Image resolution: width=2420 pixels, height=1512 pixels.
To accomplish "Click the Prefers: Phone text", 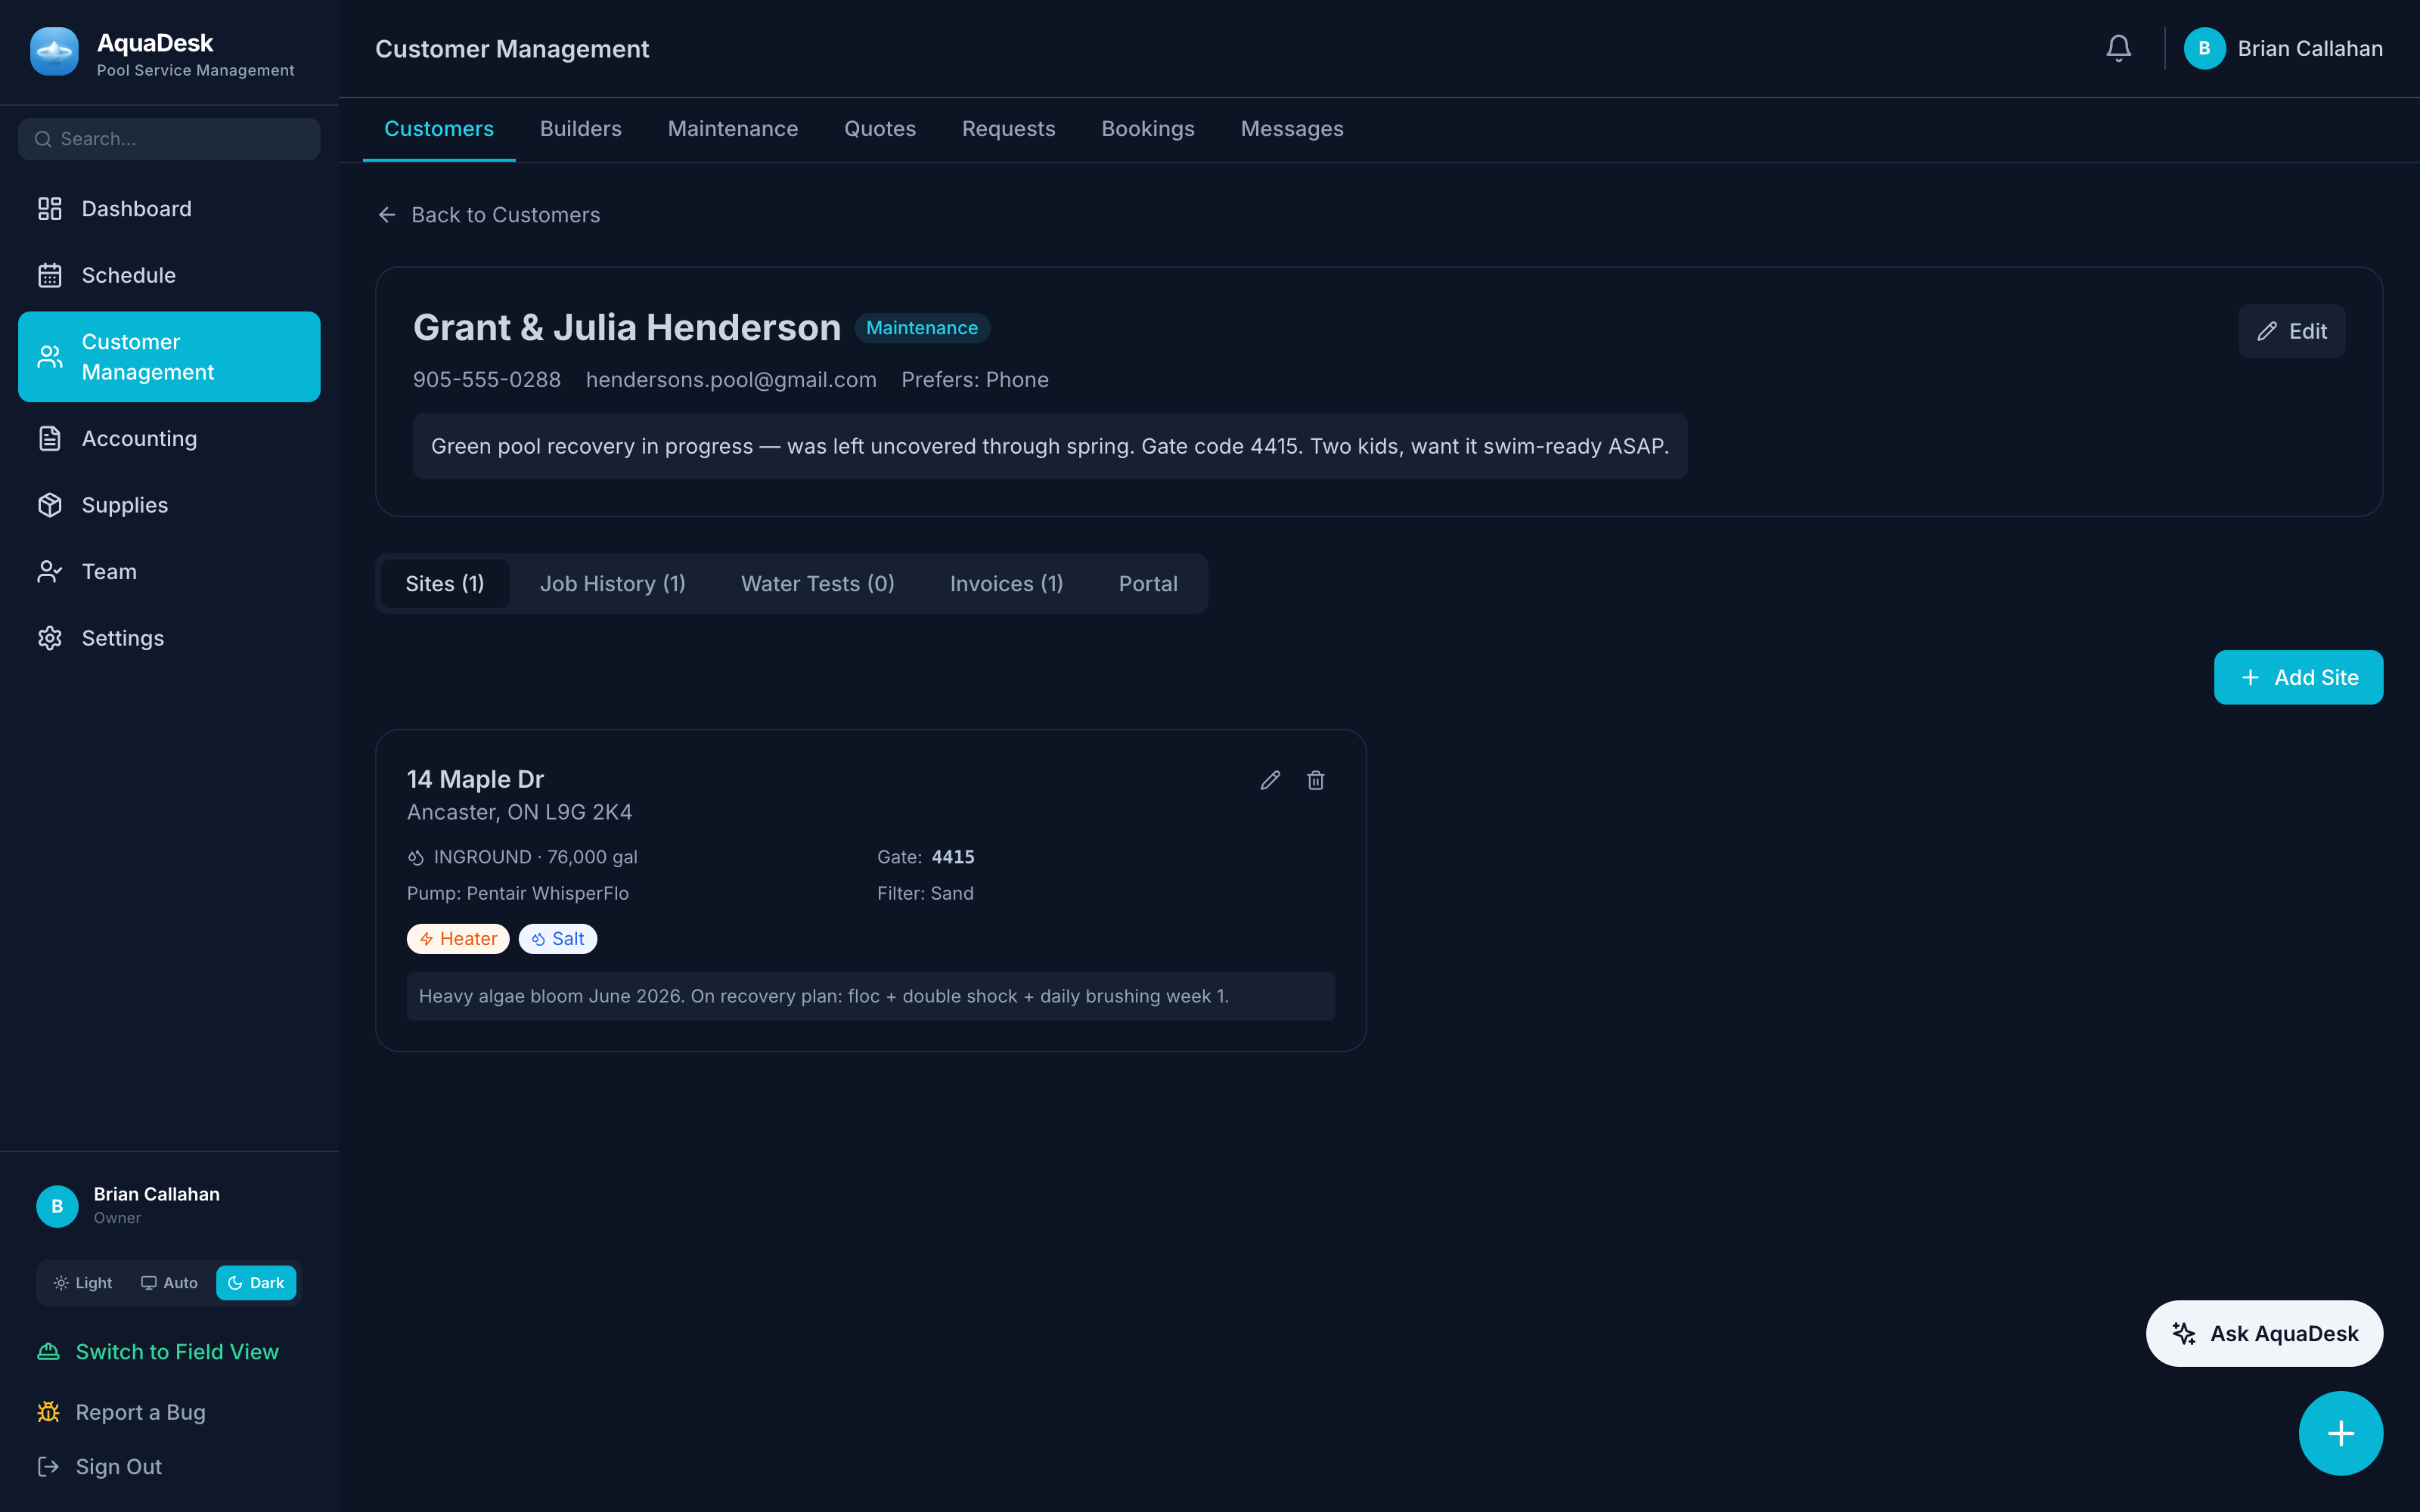I will click(975, 380).
